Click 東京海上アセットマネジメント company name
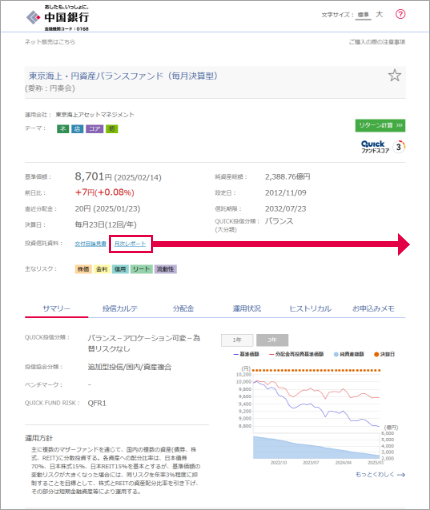The width and height of the screenshot is (430, 510). coord(95,115)
